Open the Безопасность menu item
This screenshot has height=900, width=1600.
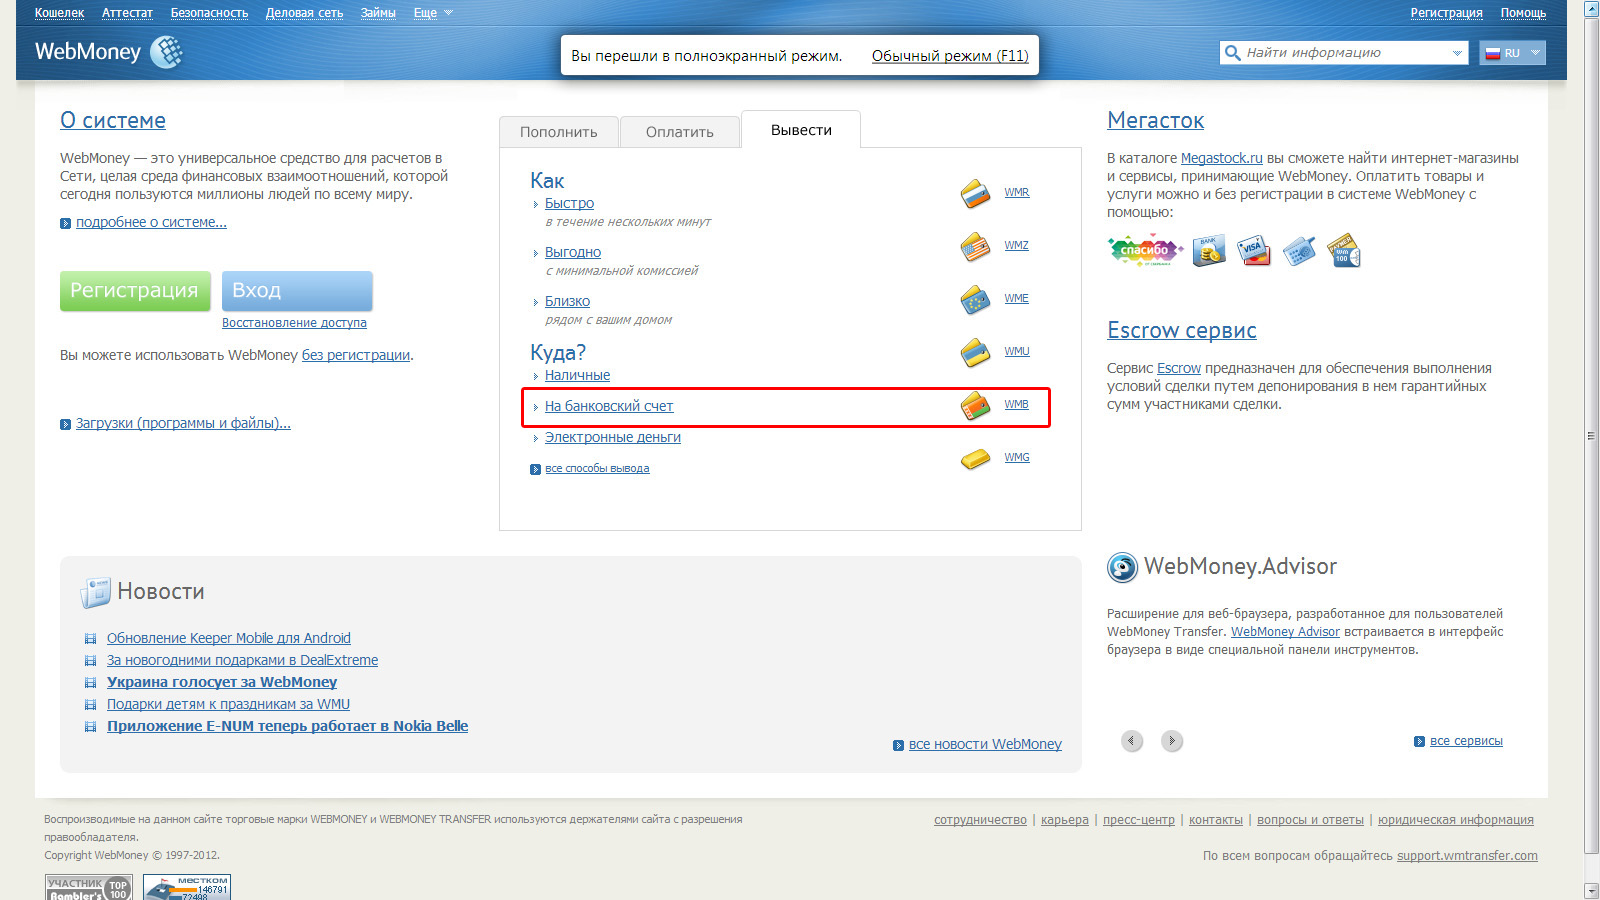209,13
